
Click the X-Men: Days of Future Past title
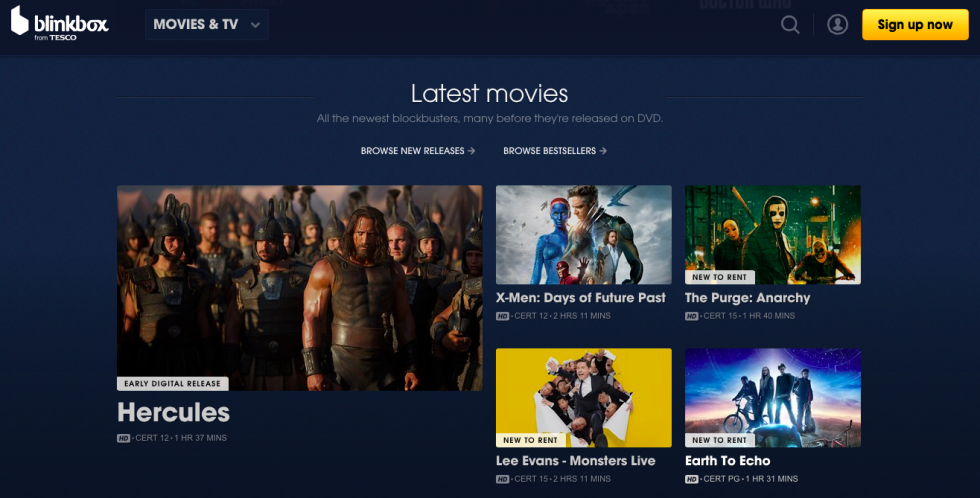click(581, 298)
